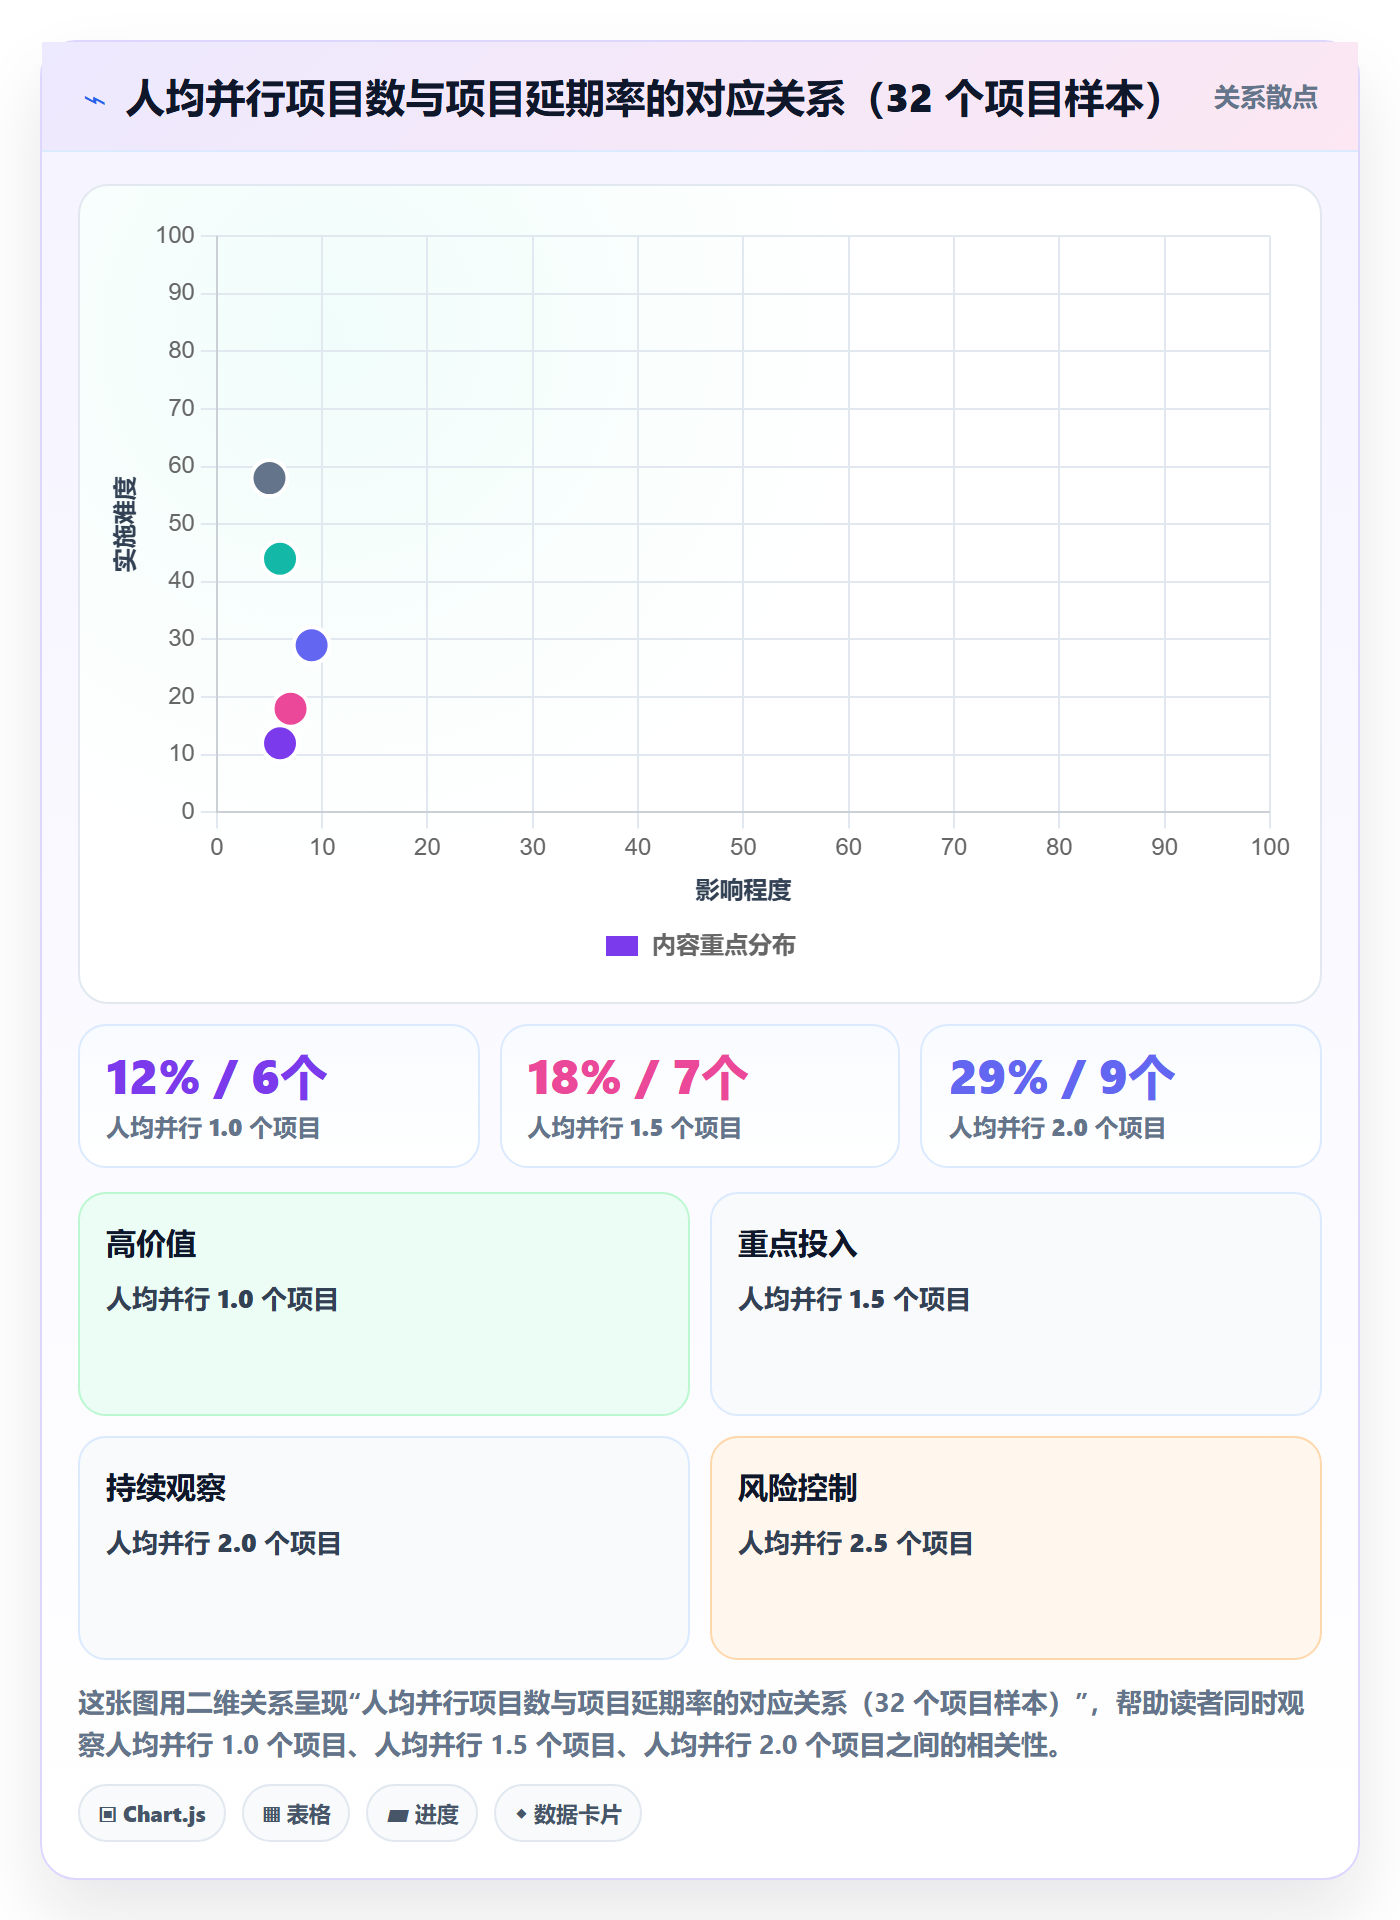Click 人均并行 1.5 个项目 in the 重点投入 card
1400x1920 pixels.
click(854, 1299)
